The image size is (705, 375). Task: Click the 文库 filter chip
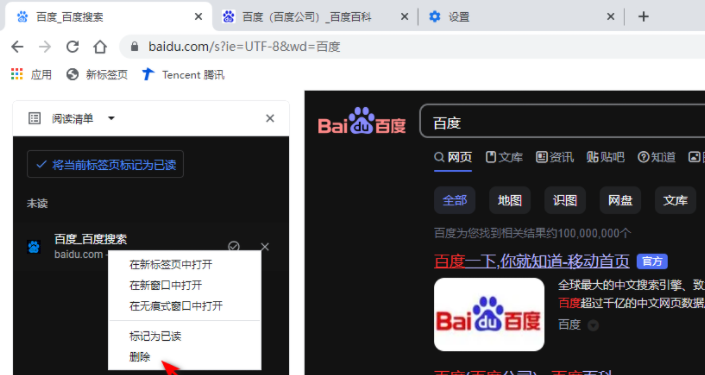click(x=675, y=200)
